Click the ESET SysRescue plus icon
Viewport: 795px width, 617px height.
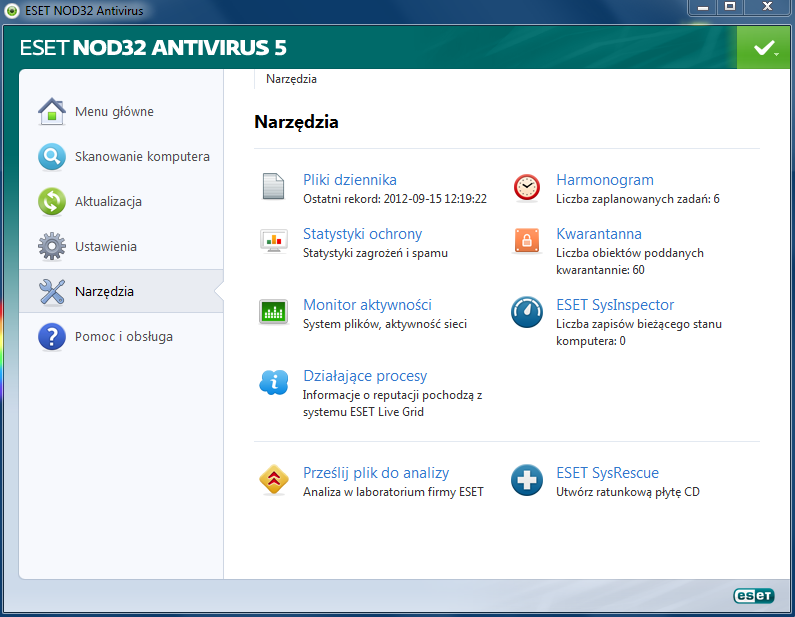pos(527,480)
